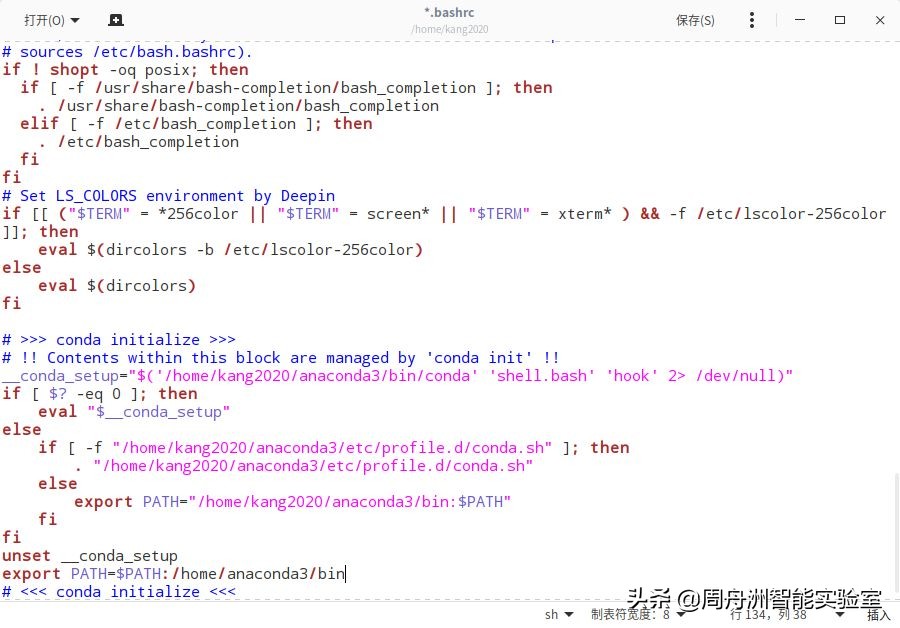Select the *.bashrc title tab
Viewport: 900px width, 628px height.
click(449, 12)
